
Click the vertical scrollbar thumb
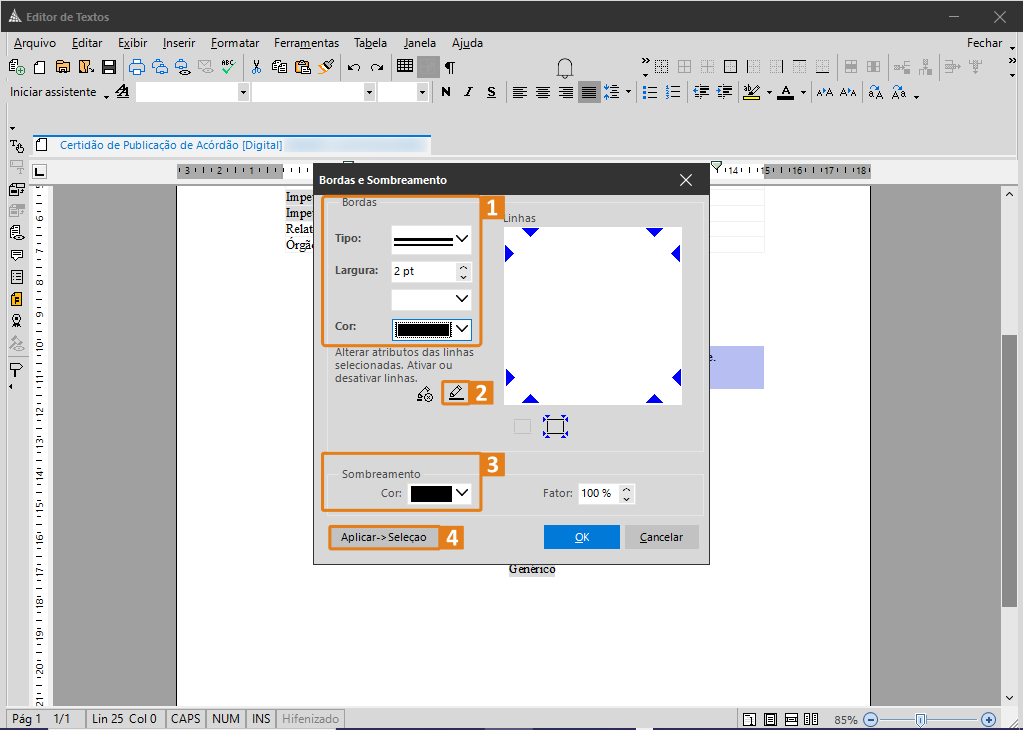point(1009,470)
